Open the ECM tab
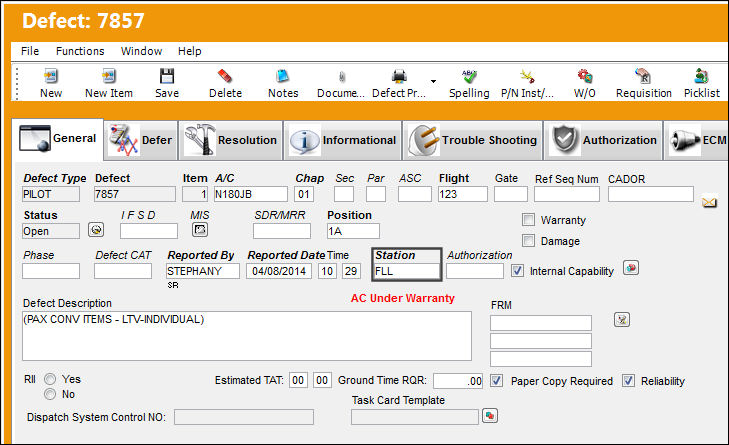729x445 pixels. tap(696, 140)
